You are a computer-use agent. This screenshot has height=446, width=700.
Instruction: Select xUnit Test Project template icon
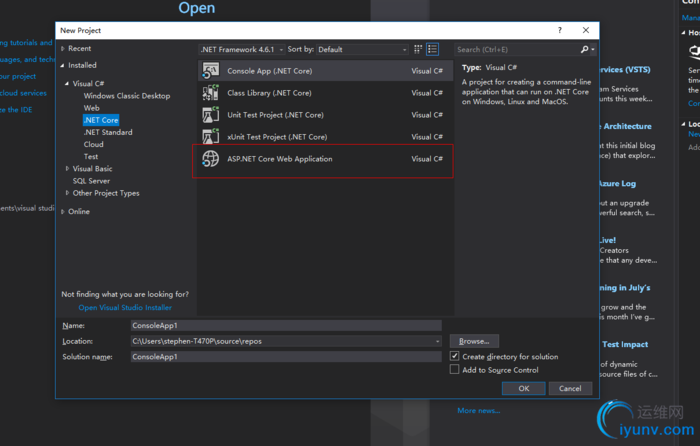pyautogui.click(x=210, y=137)
